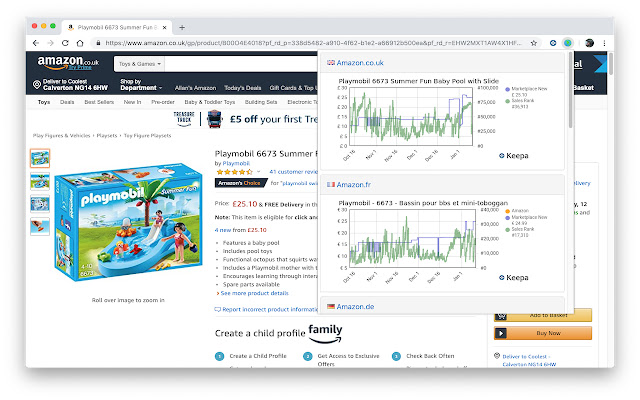Image resolution: width=640 pixels, height=400 pixels.
Task: Open the Toys sub-navigation item
Action: point(44,102)
